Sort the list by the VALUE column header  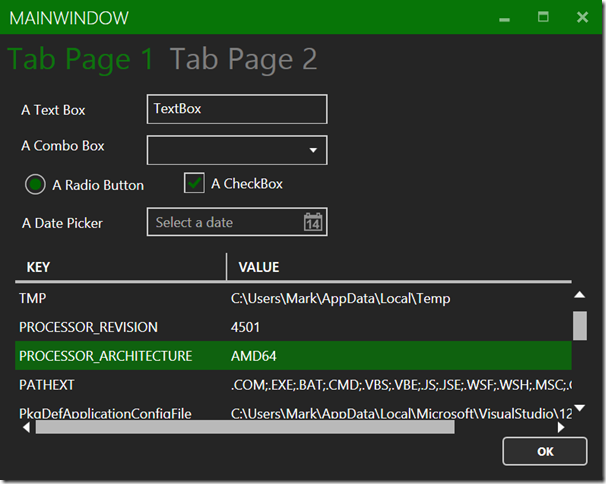pyautogui.click(x=400, y=267)
